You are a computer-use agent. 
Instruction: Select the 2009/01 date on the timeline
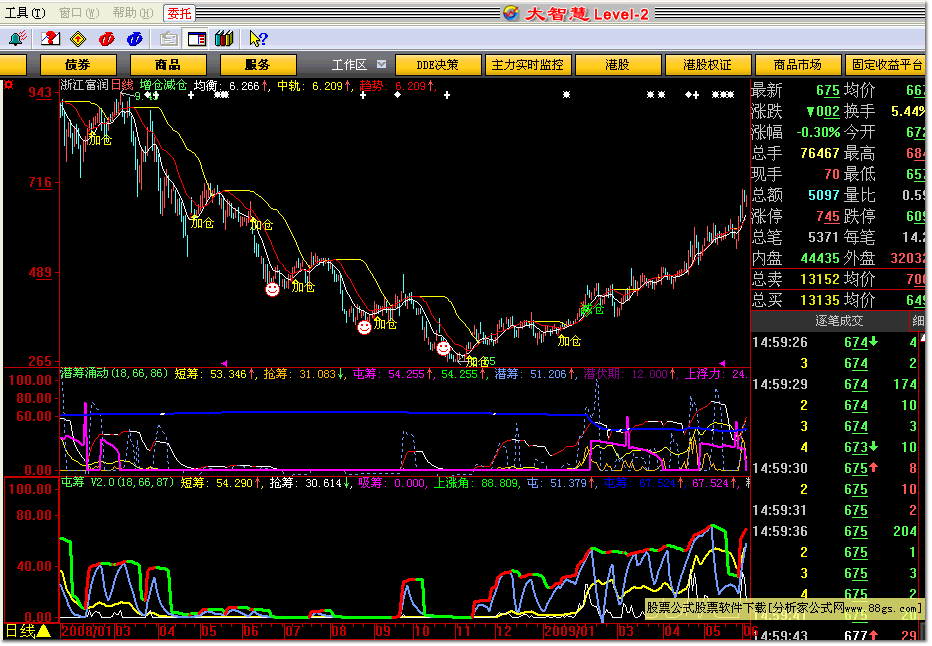point(569,631)
